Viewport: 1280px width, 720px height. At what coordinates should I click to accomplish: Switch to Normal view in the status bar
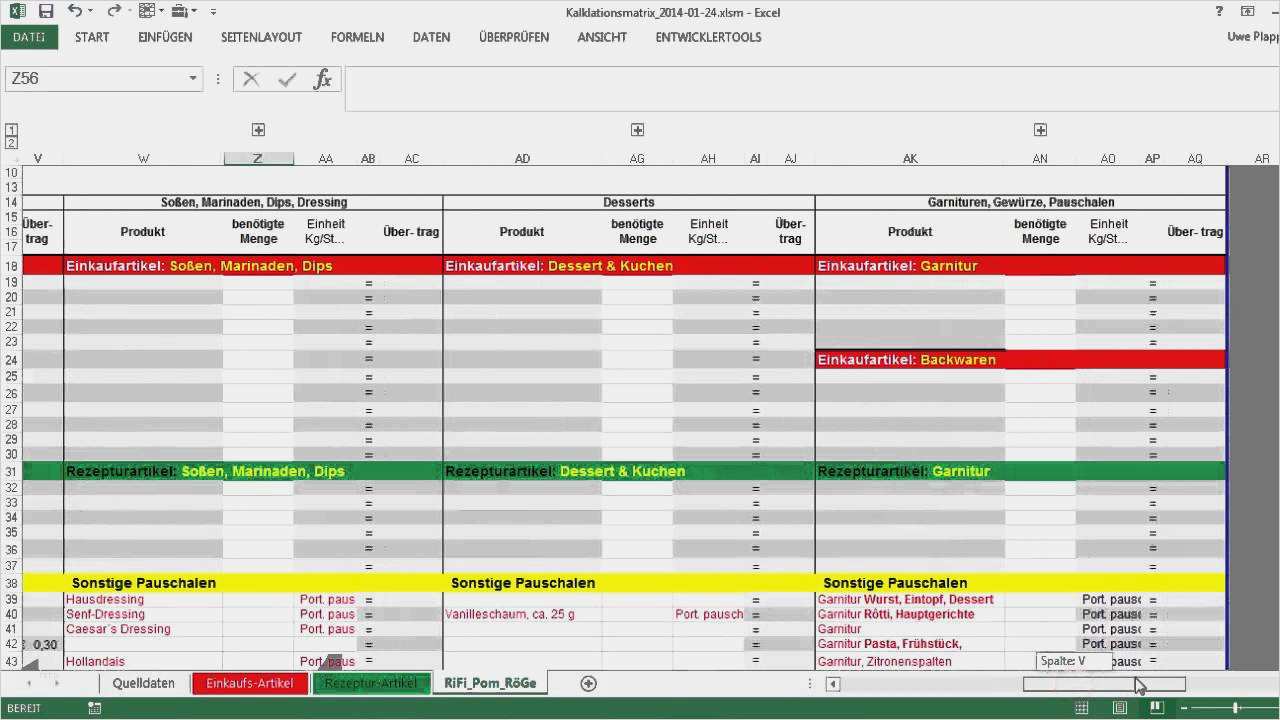[1082, 708]
